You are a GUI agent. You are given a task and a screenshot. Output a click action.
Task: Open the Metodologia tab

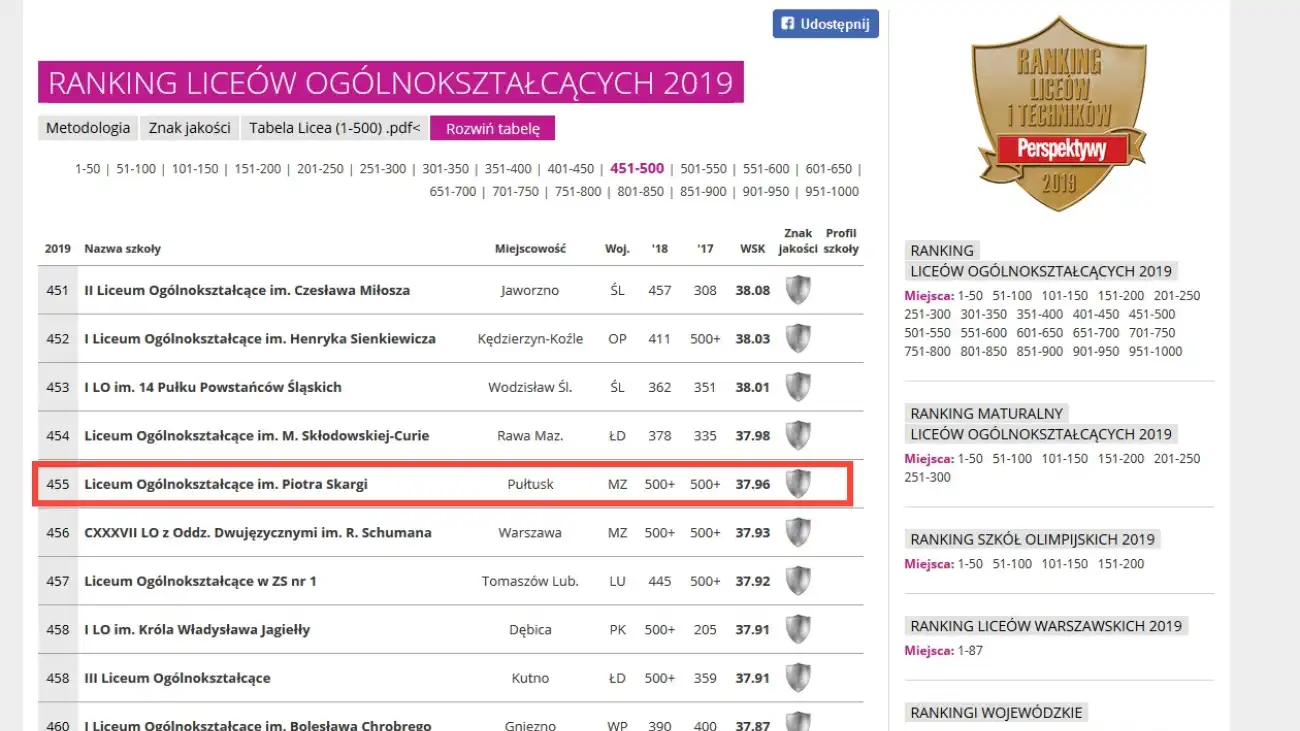click(x=88, y=128)
